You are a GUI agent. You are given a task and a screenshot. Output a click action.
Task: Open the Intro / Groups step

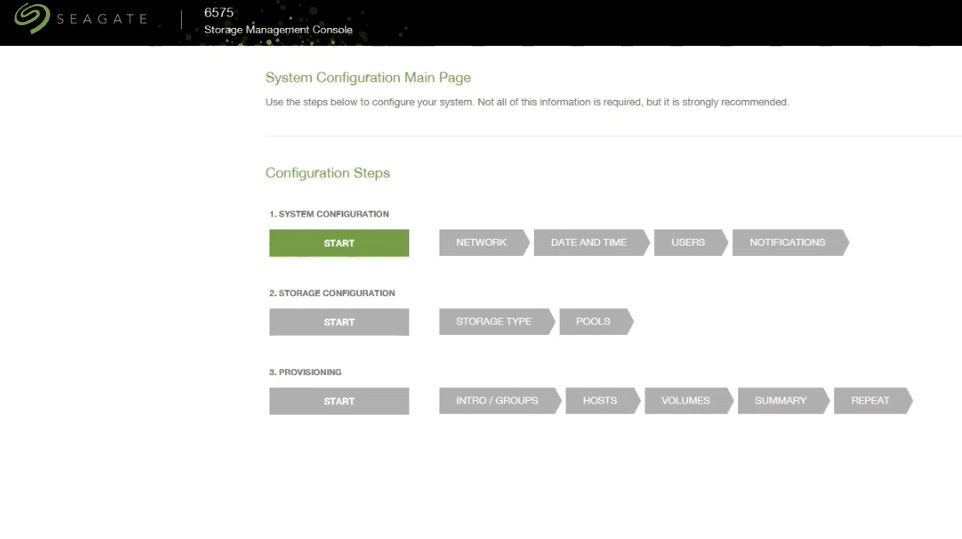(499, 400)
